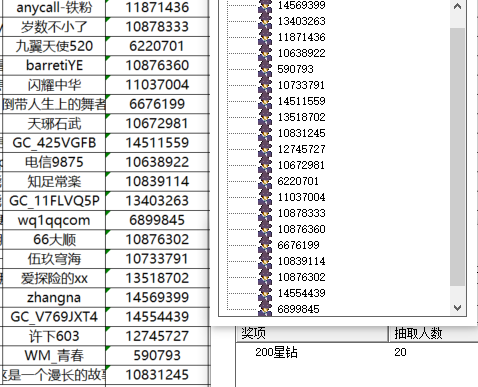Image resolution: width=478 pixels, height=387 pixels.
Task: Click the user icon beside 6220701 in list
Action: point(265,181)
